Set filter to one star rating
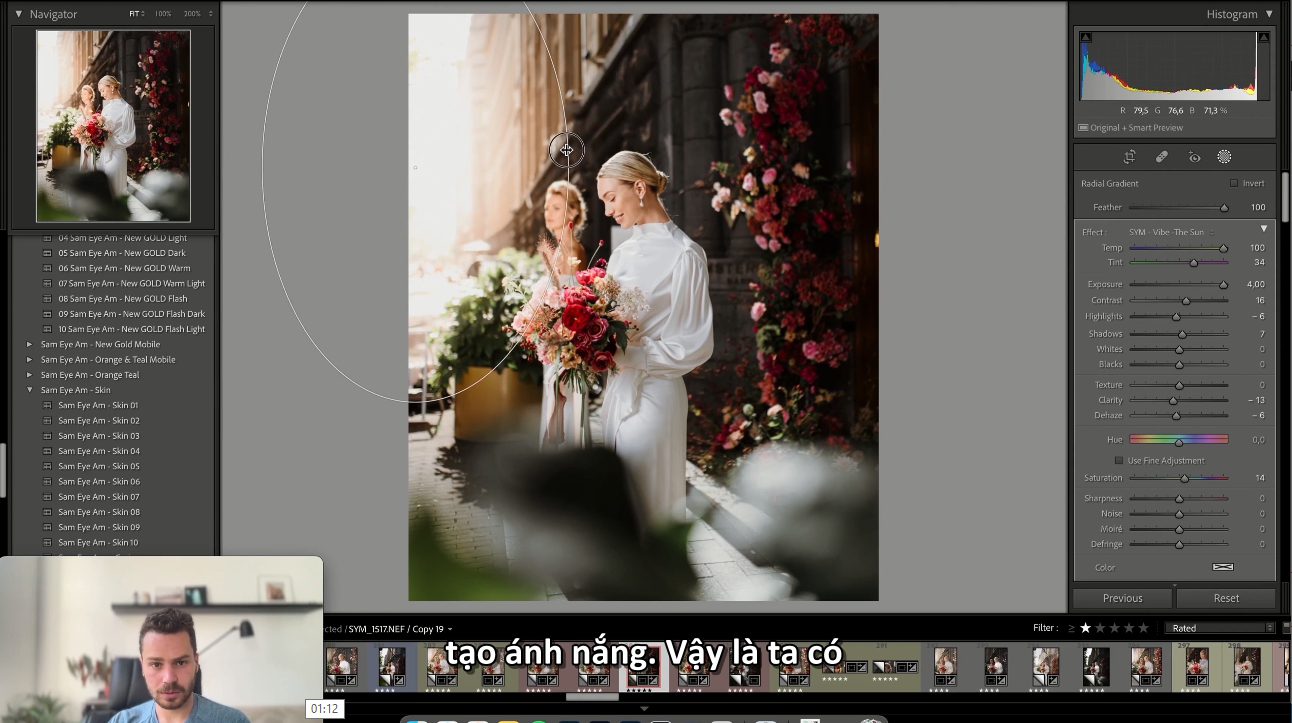Image resolution: width=1292 pixels, height=723 pixels. coord(1085,628)
